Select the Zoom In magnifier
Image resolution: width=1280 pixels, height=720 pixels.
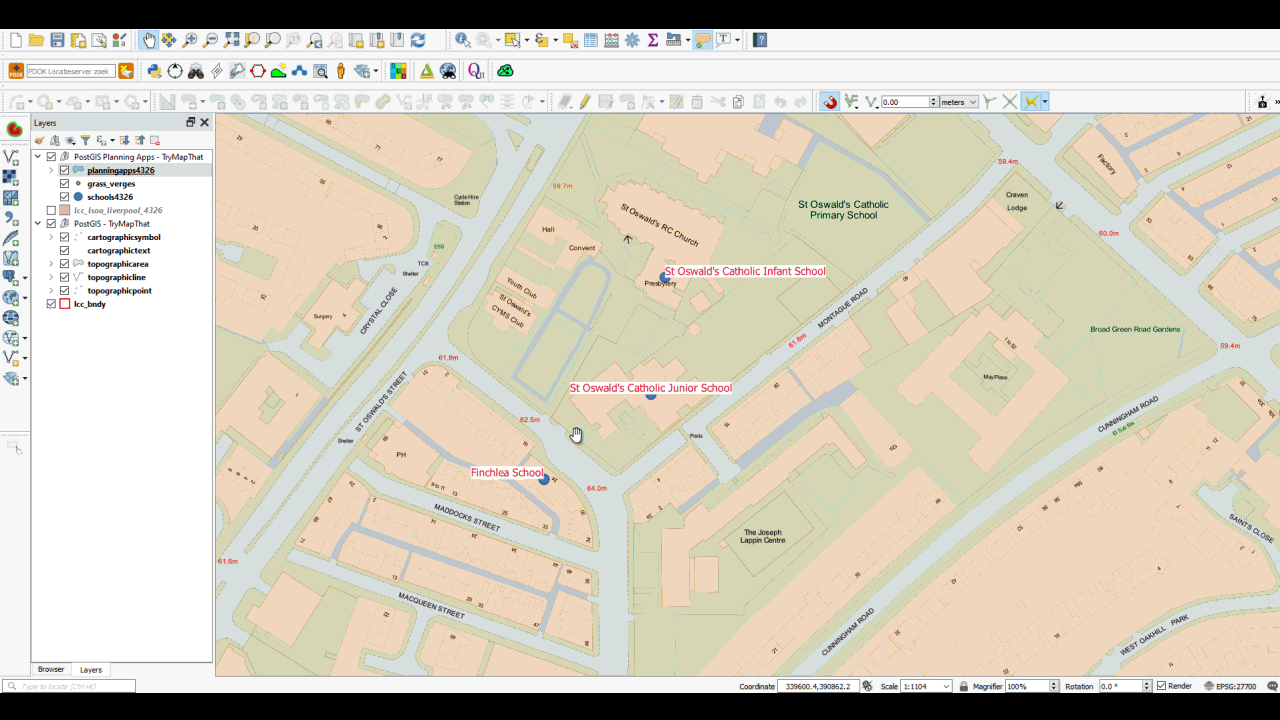[189, 40]
